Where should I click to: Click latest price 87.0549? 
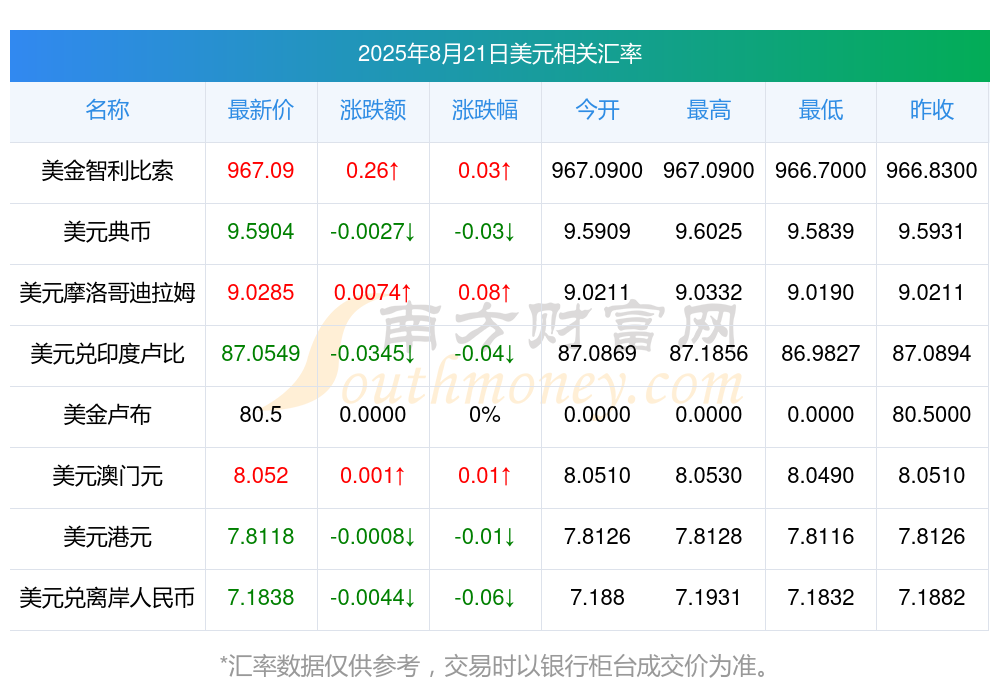click(x=261, y=353)
